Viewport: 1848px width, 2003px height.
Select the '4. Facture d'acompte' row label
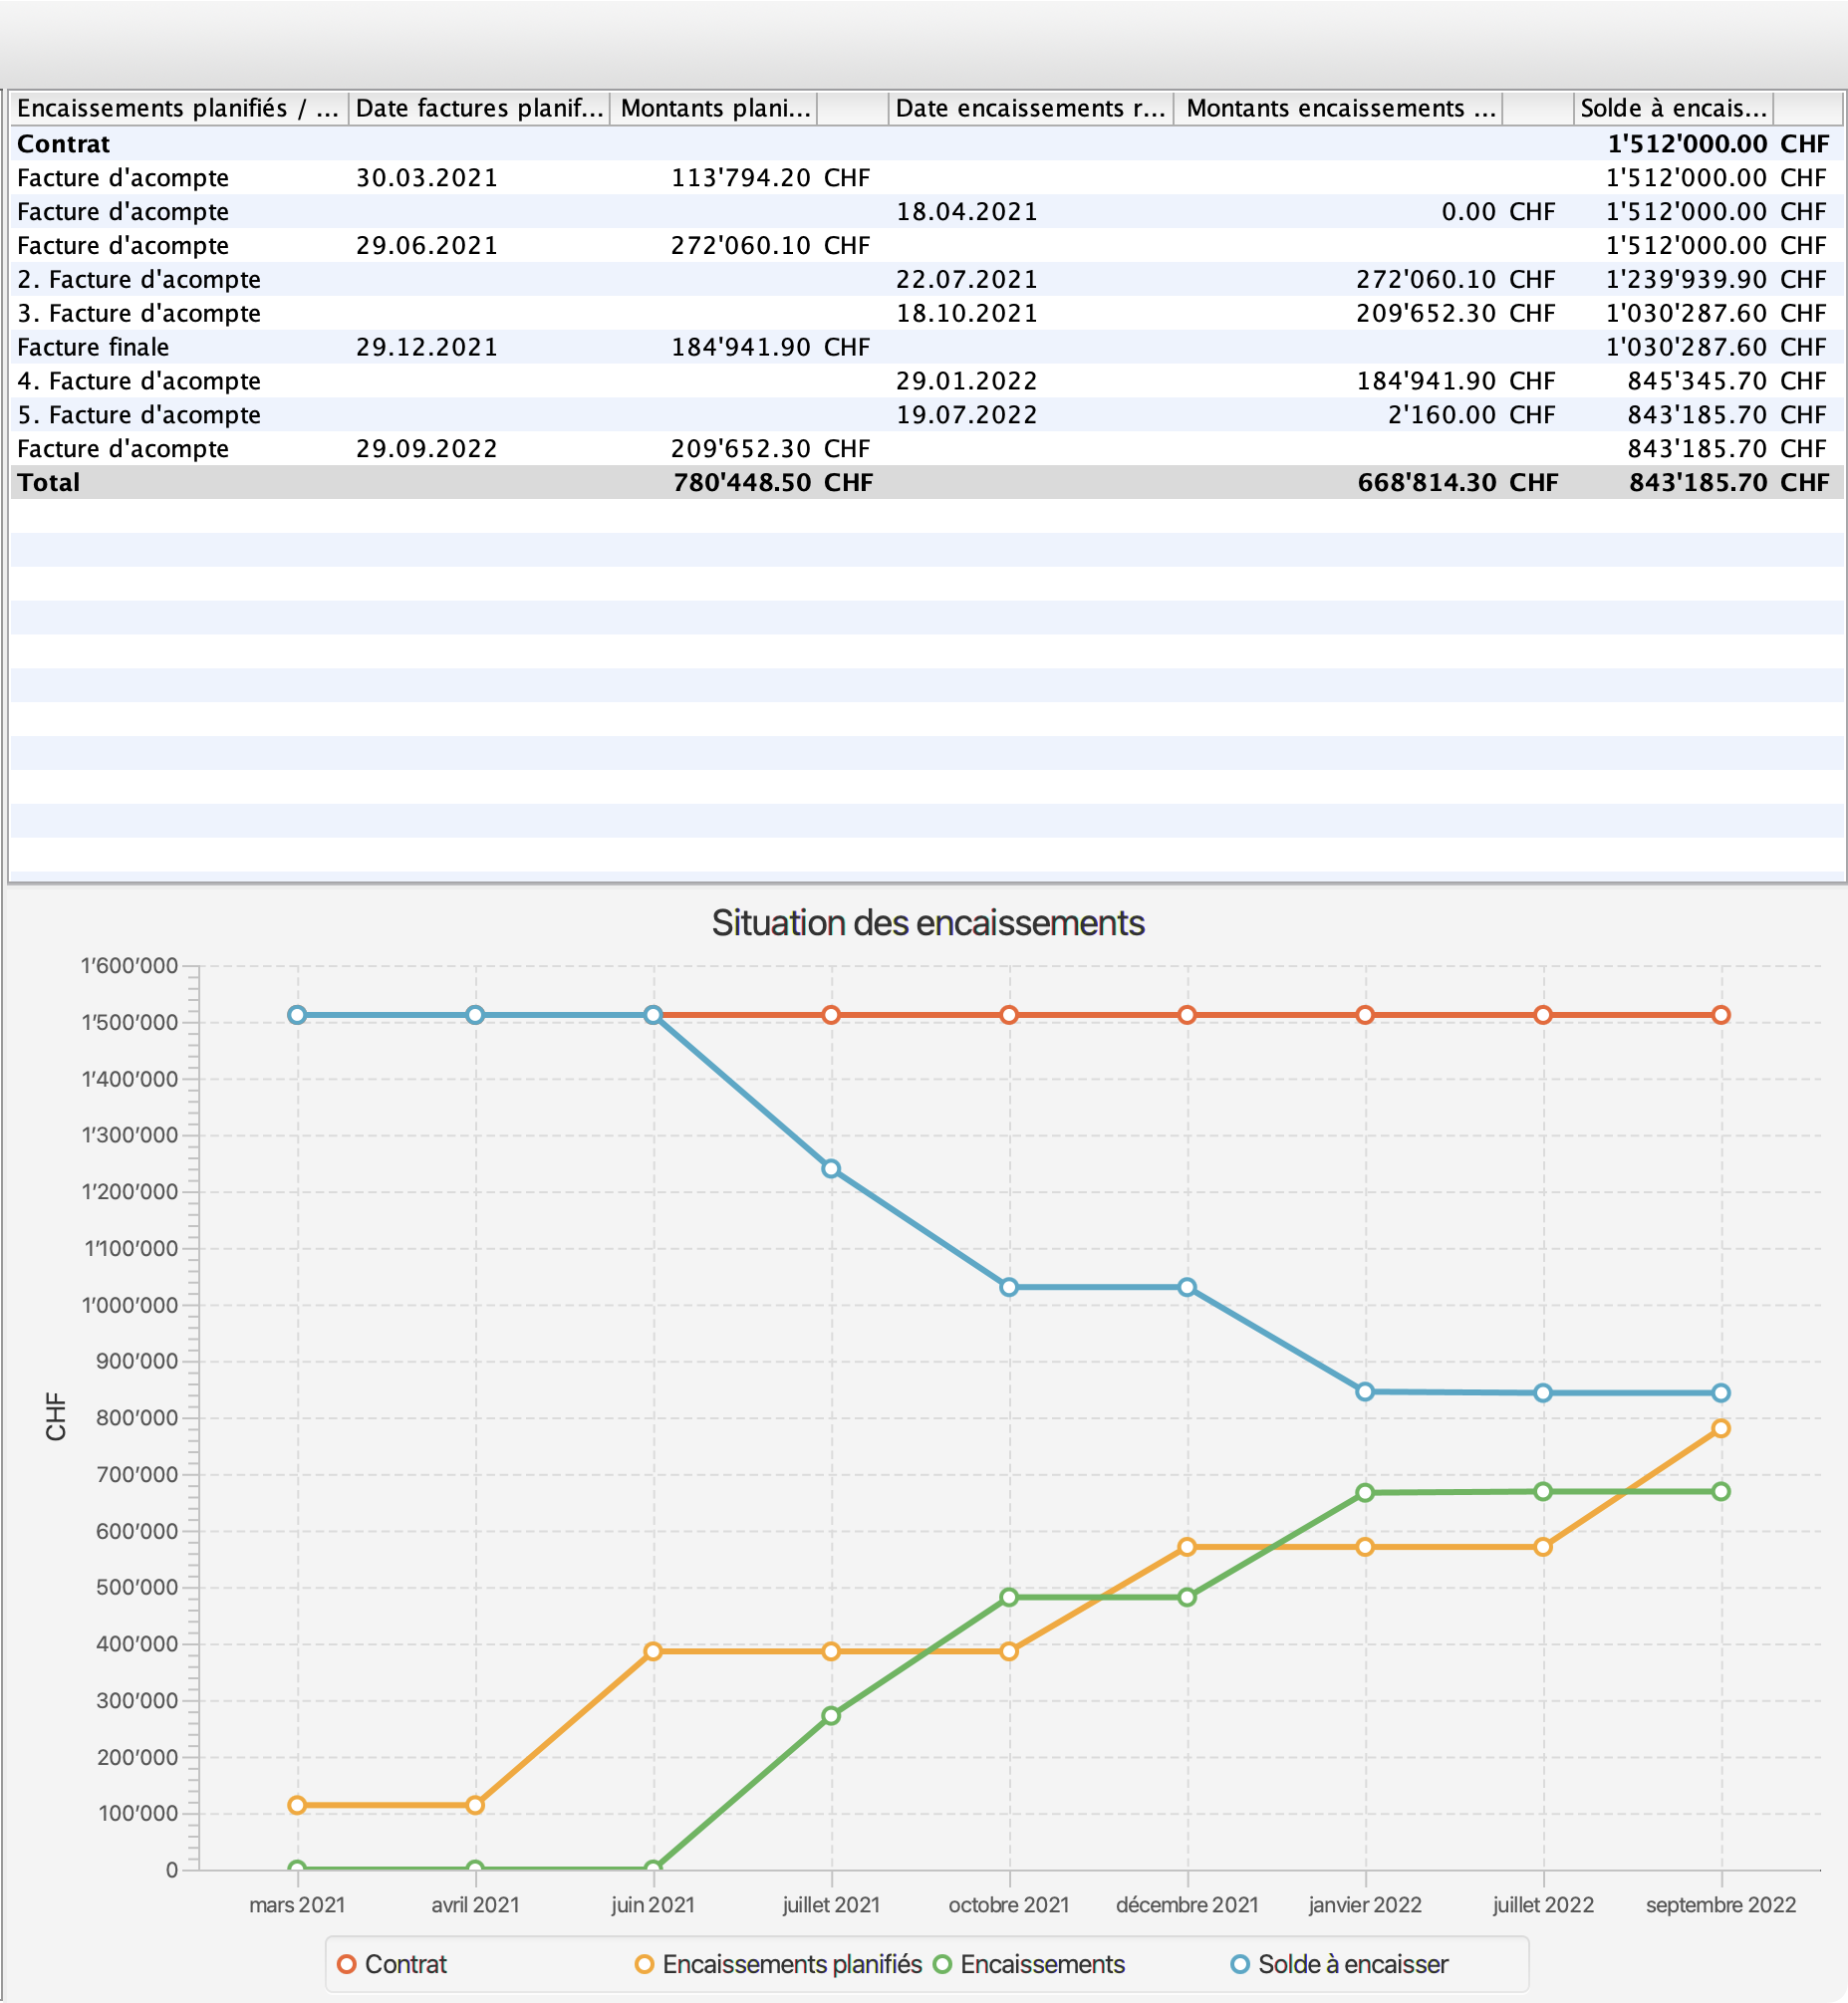(139, 382)
